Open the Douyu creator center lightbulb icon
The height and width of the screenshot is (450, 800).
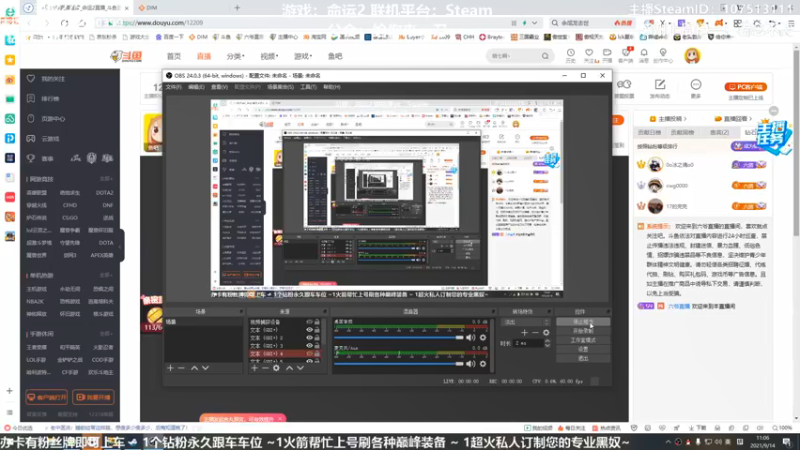[663, 55]
